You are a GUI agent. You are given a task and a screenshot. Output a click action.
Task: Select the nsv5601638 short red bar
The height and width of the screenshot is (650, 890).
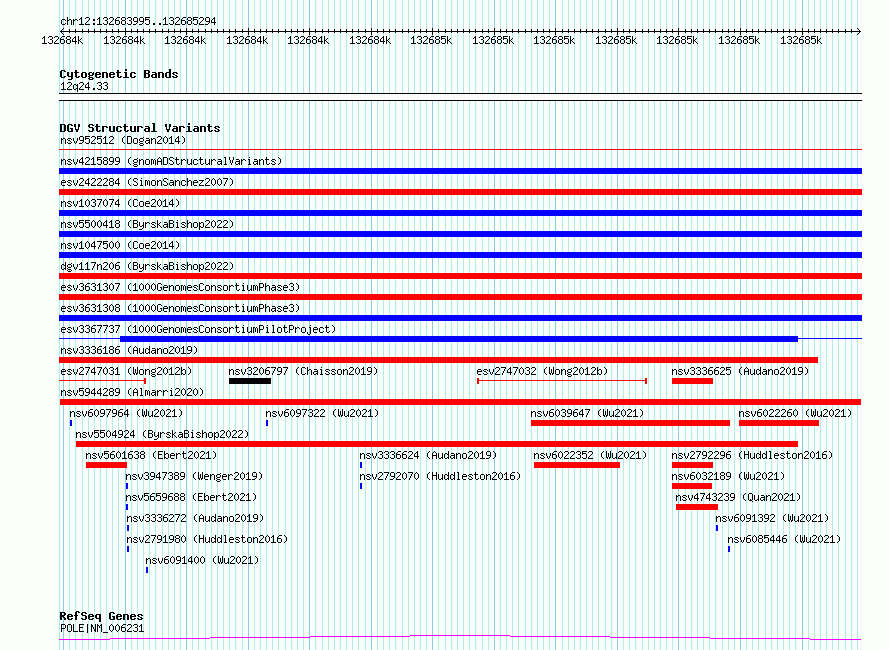(x=106, y=465)
